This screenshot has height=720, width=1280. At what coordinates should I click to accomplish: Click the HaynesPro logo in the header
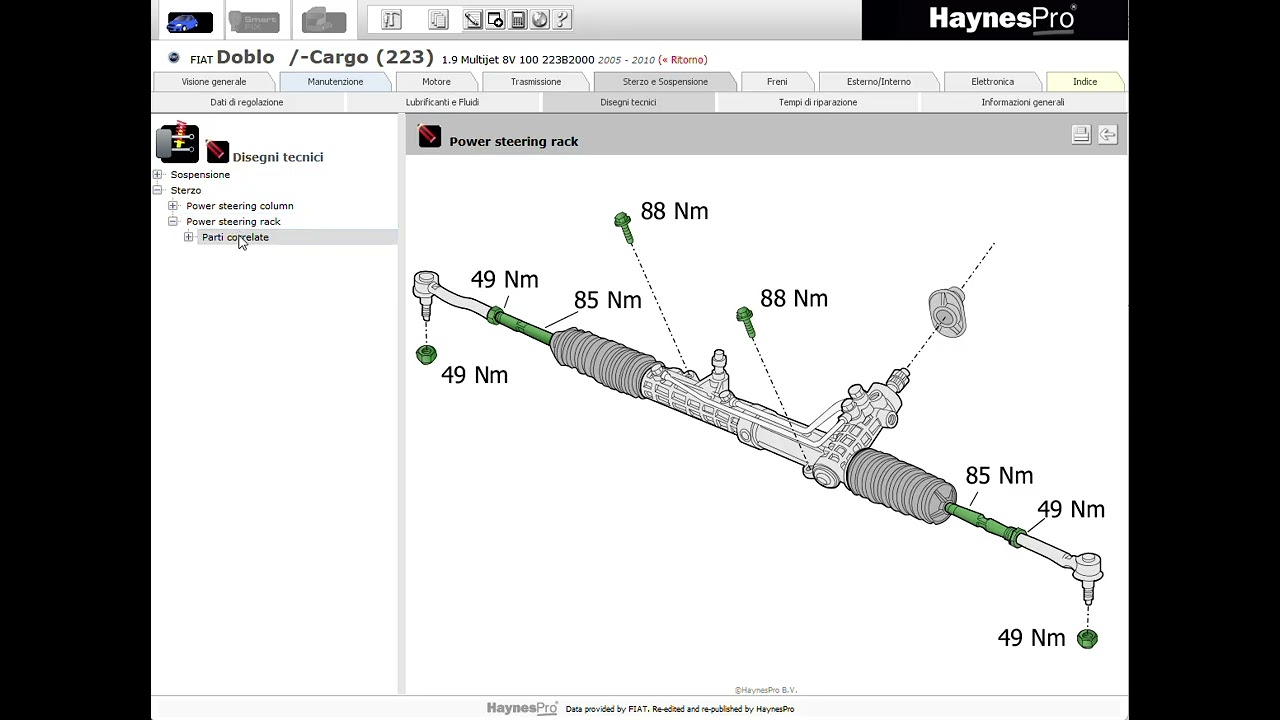(1001, 18)
